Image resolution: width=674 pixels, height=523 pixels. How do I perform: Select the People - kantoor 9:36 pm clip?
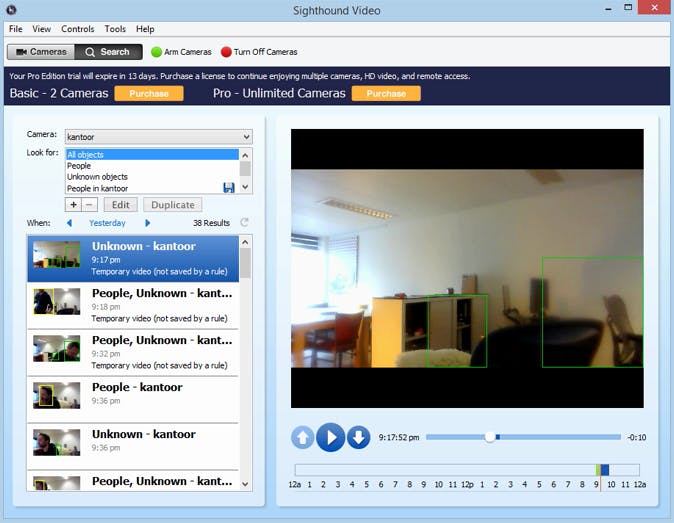click(x=133, y=399)
